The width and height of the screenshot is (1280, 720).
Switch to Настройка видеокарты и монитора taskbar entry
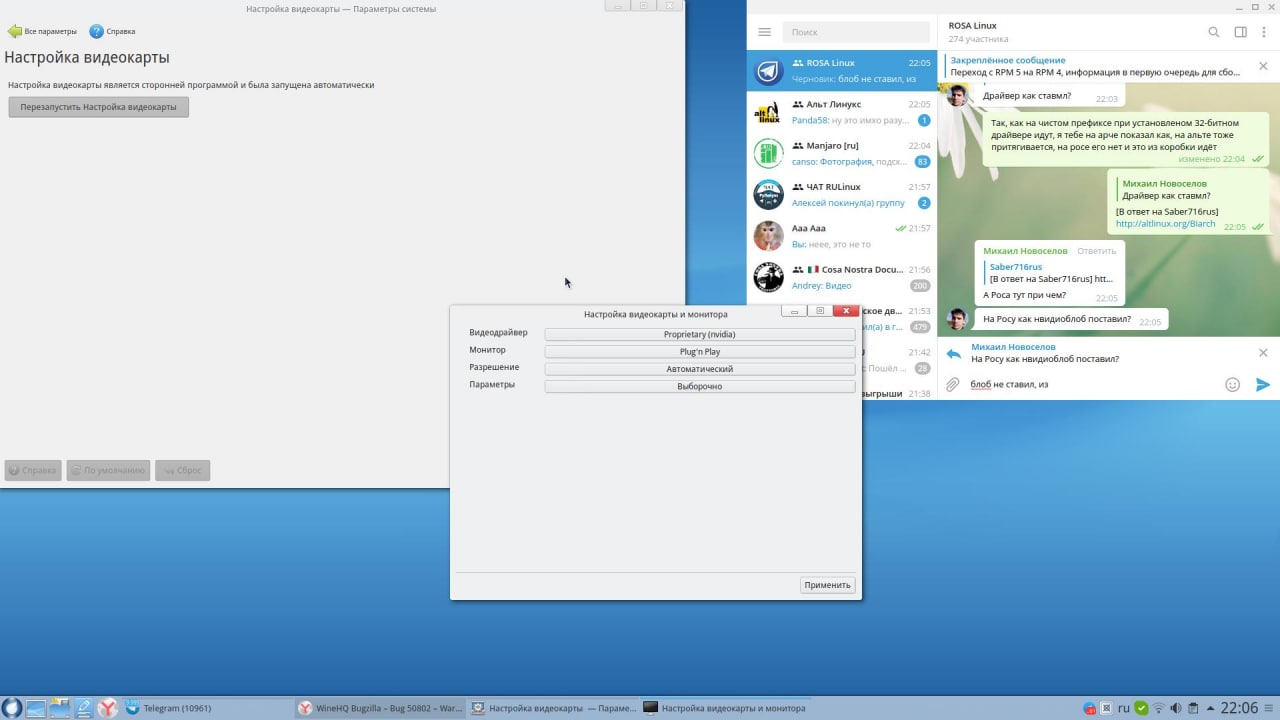pyautogui.click(x=725, y=708)
